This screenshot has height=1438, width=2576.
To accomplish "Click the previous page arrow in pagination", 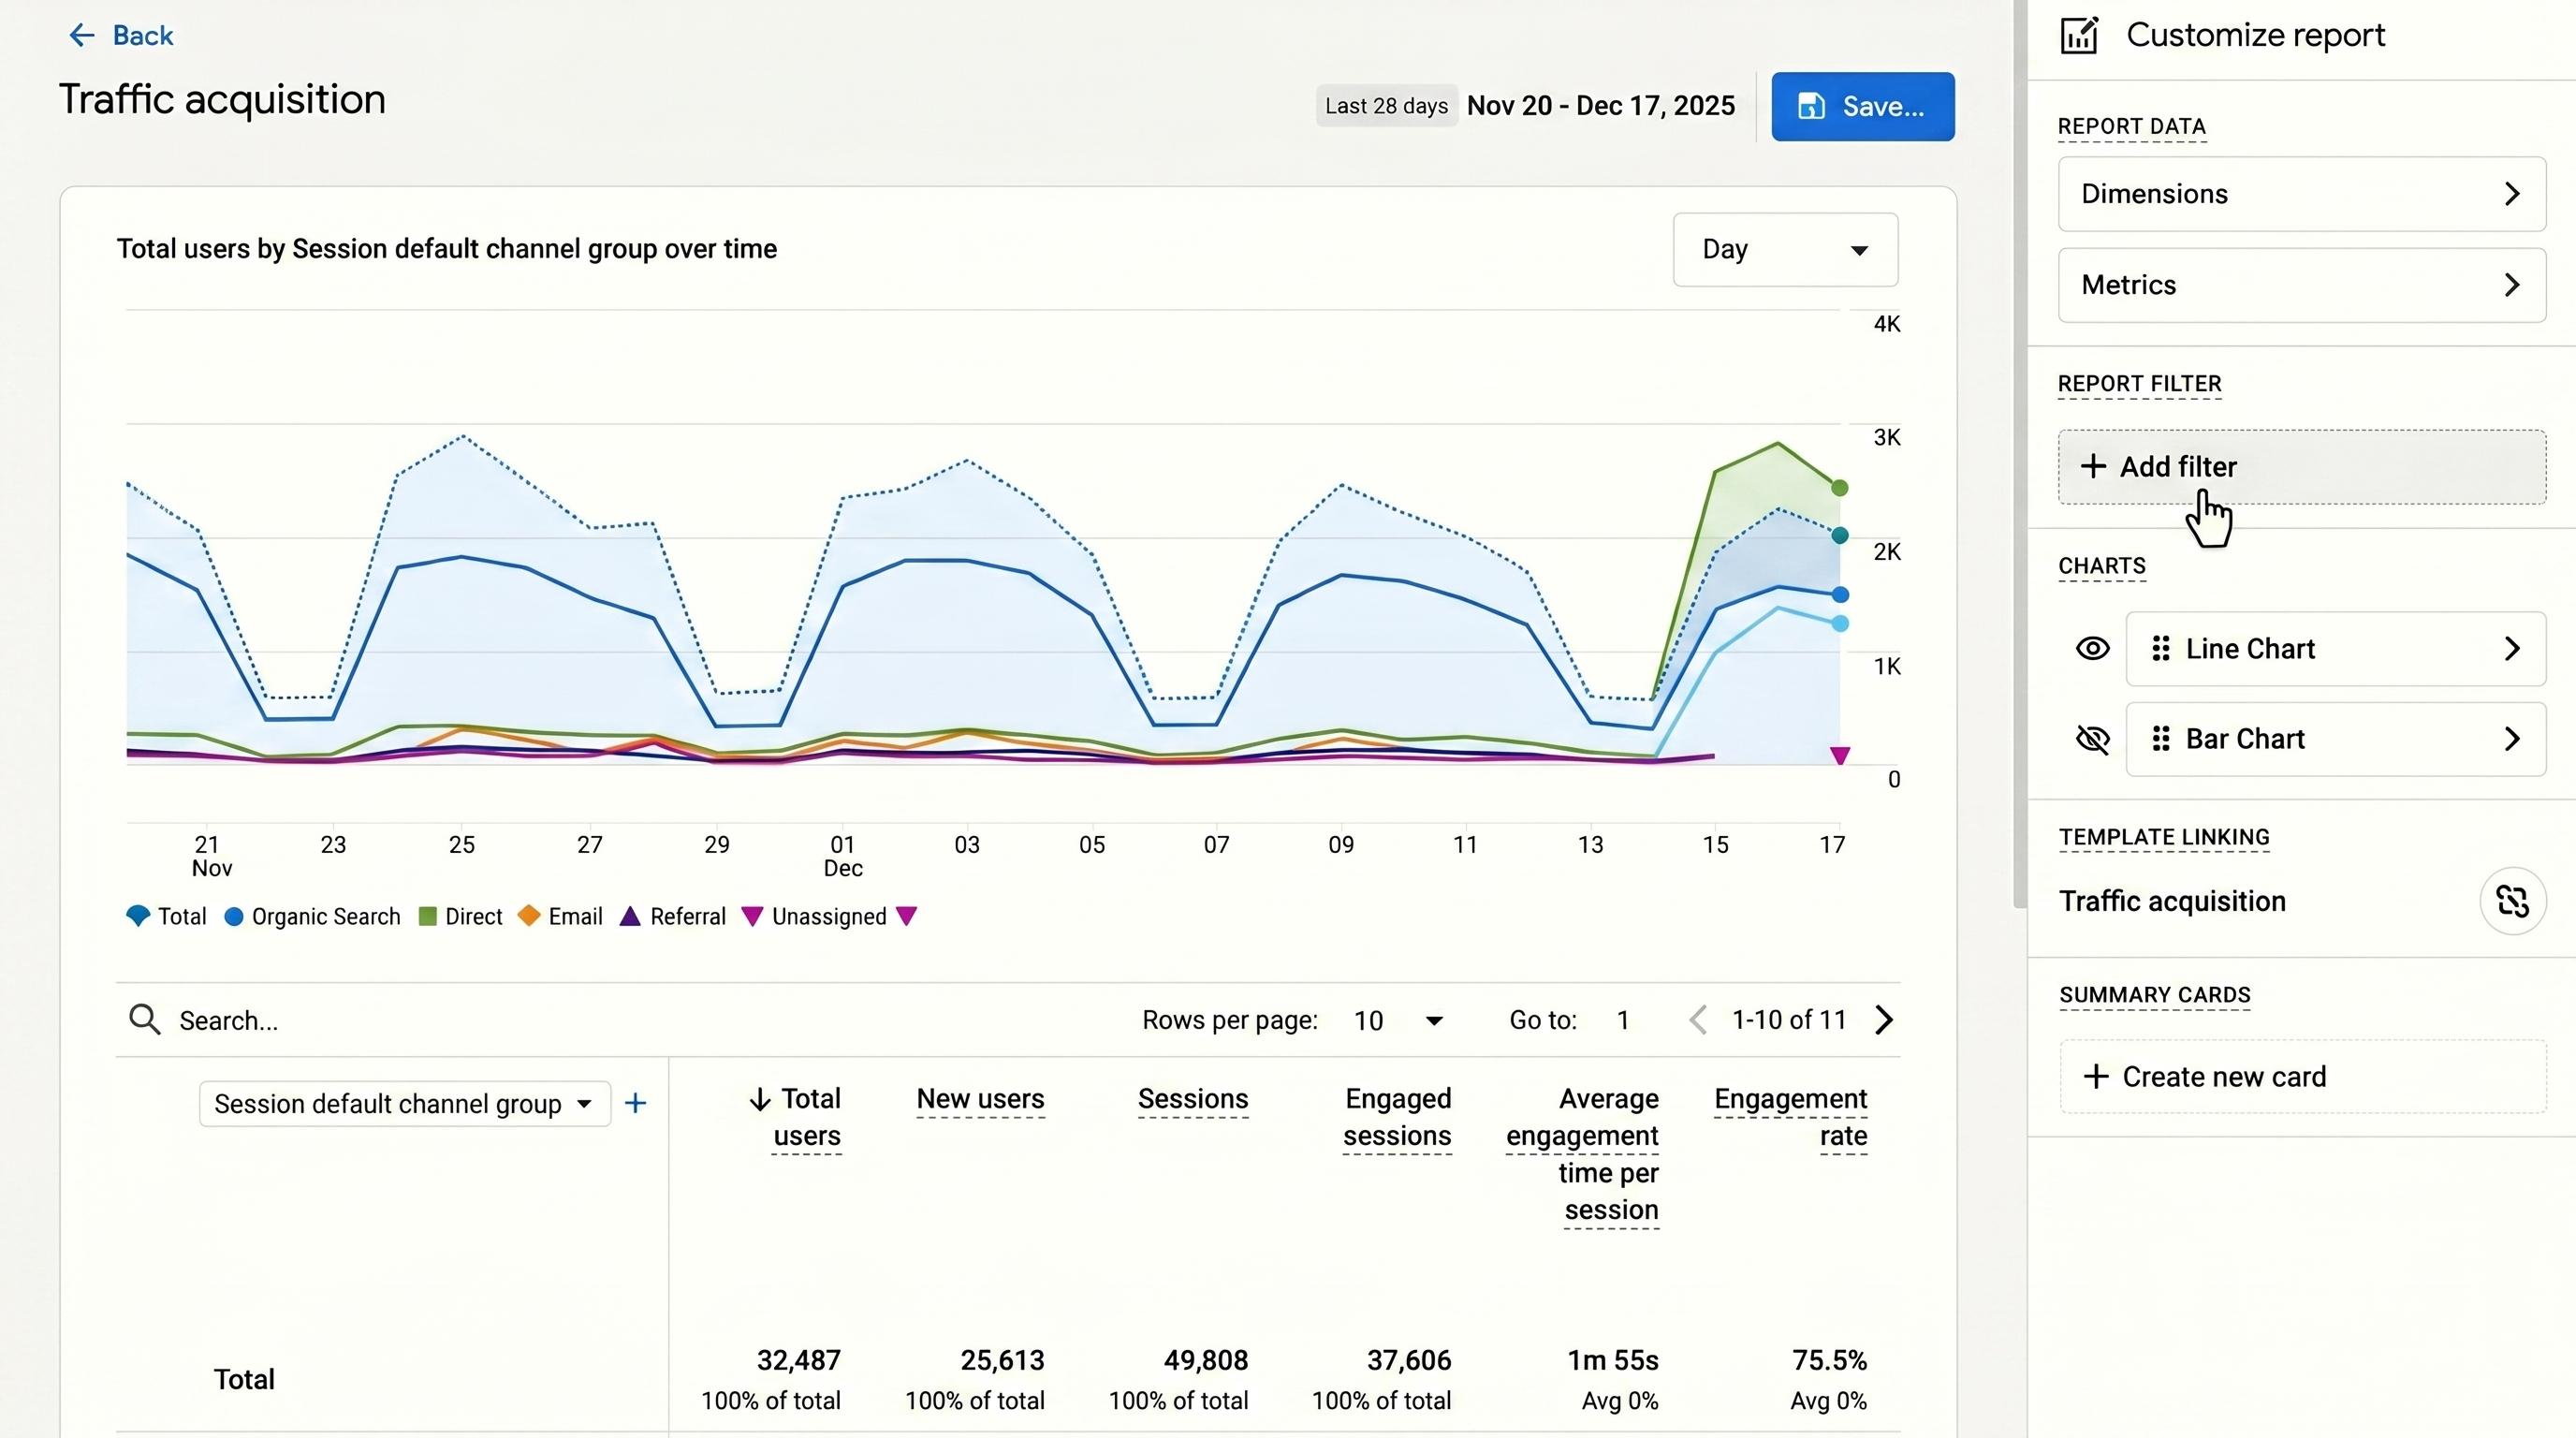I will [1697, 1020].
